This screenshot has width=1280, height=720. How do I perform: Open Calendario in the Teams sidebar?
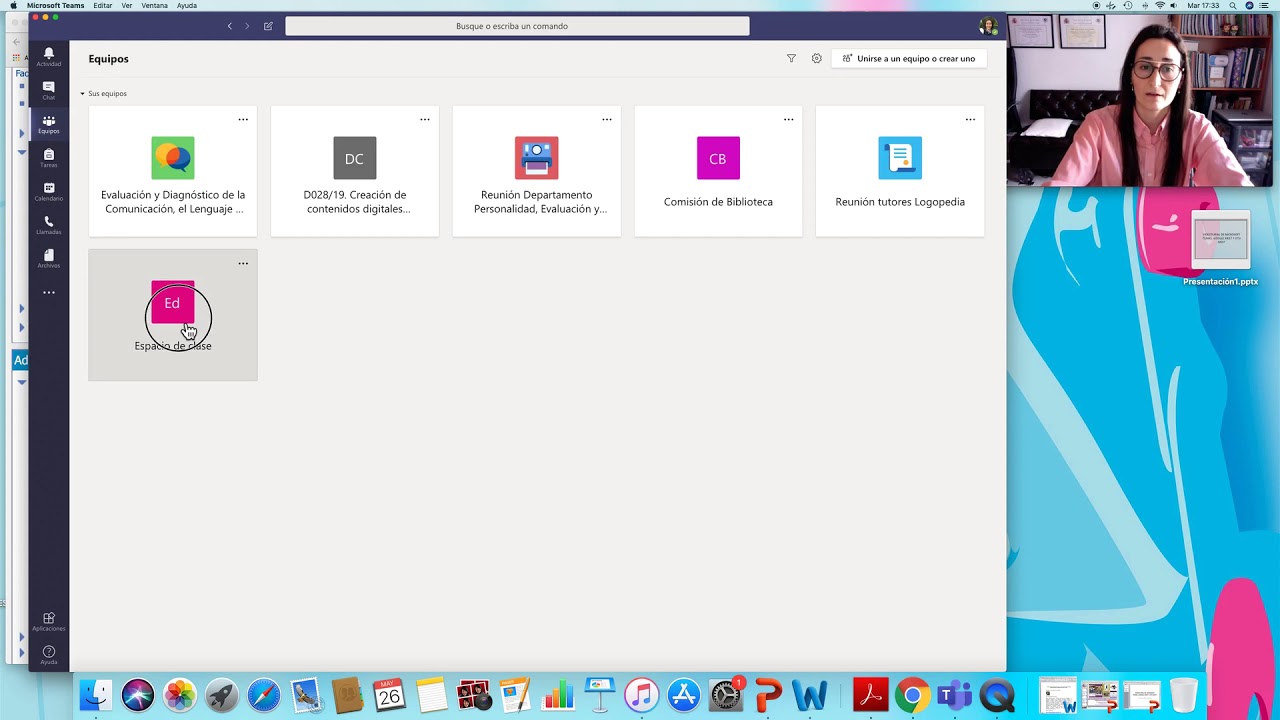[48, 191]
